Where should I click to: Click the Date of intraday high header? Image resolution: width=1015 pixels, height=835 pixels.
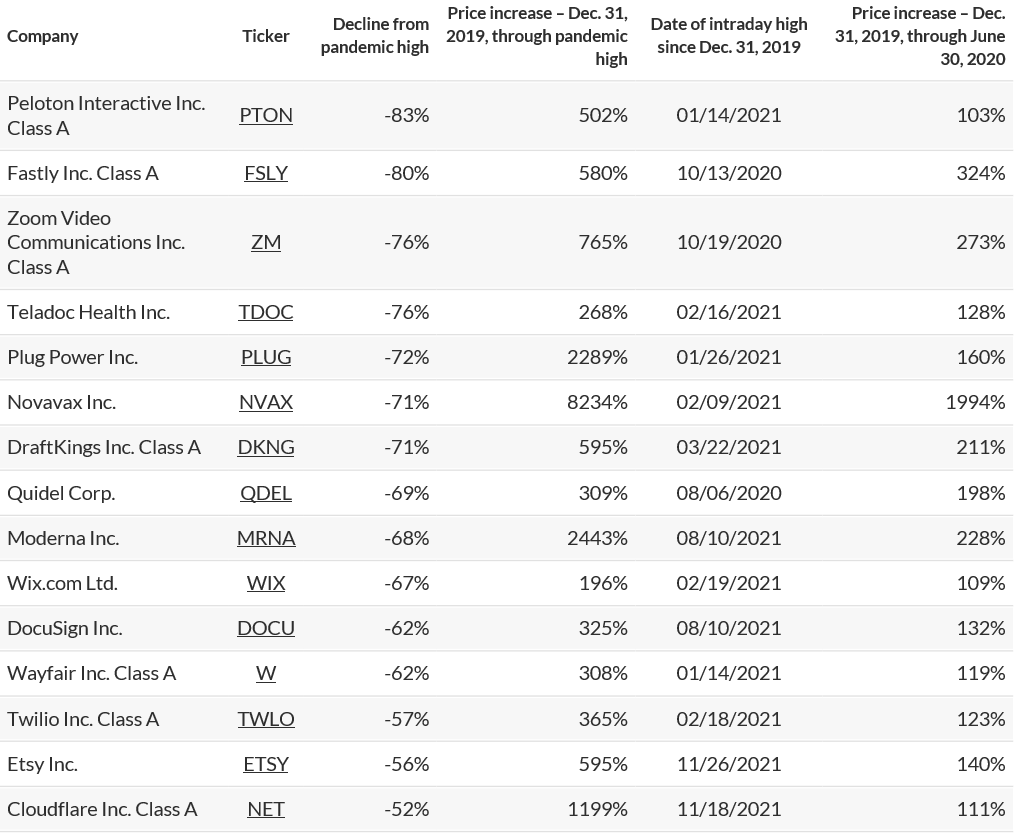728,36
